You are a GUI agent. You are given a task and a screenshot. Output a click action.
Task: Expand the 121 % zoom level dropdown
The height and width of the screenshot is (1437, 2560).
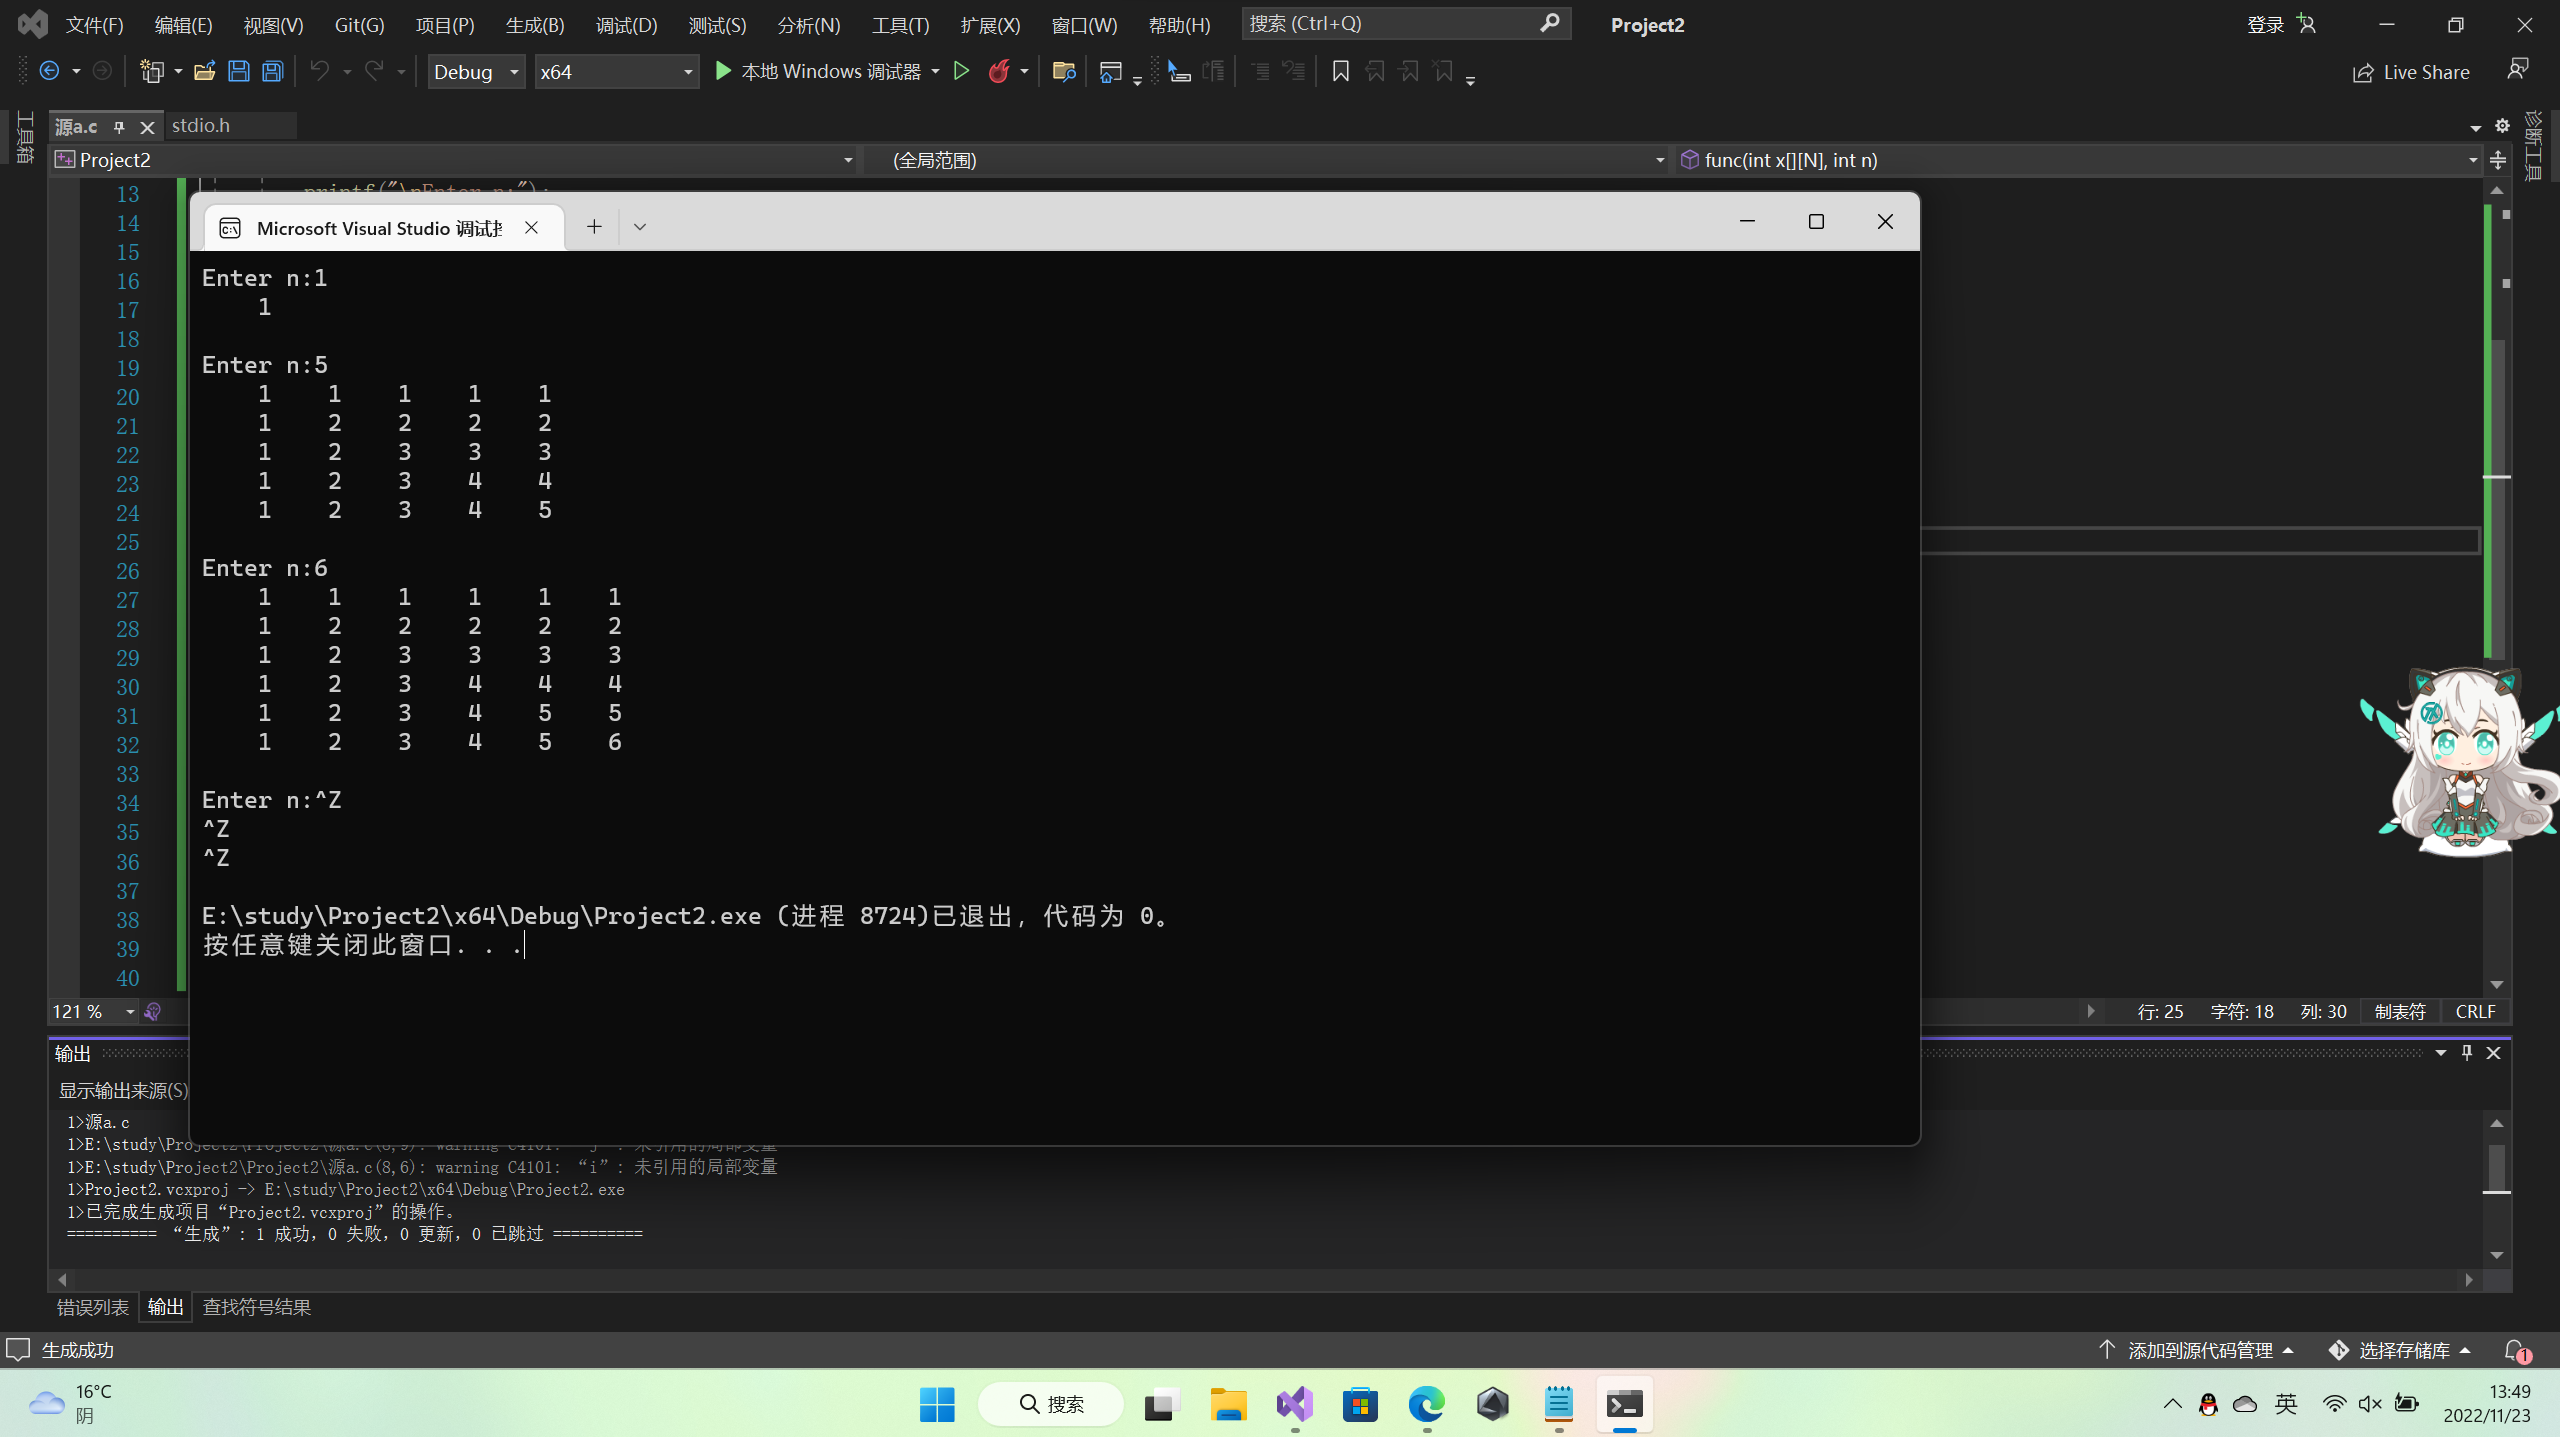tap(130, 1012)
